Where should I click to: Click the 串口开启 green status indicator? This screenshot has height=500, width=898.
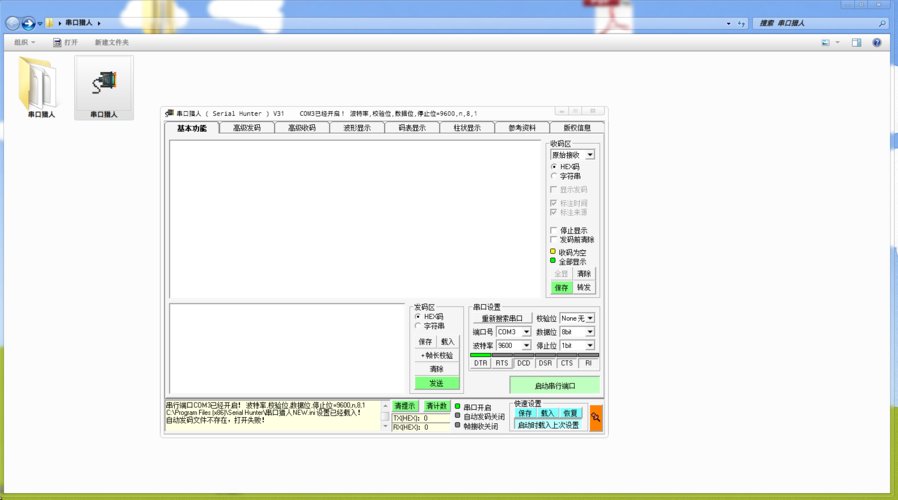458,407
